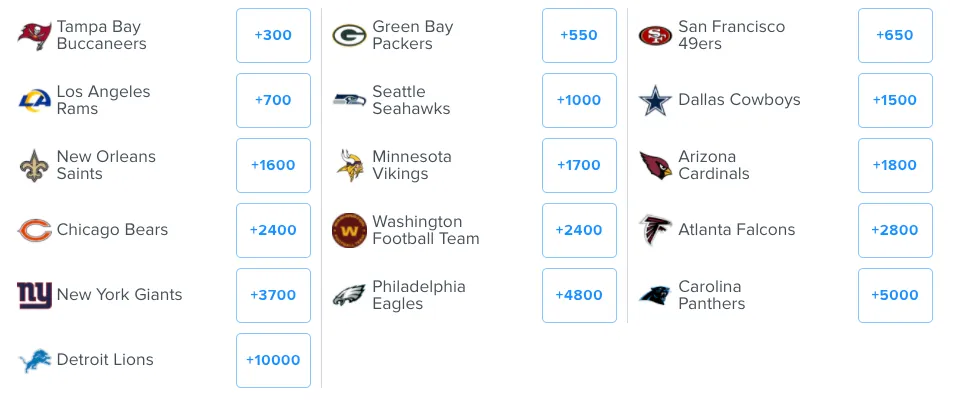Screen dimensions: 953x405
Task: Pick the +650 odds for 49ers
Action: click(x=895, y=36)
